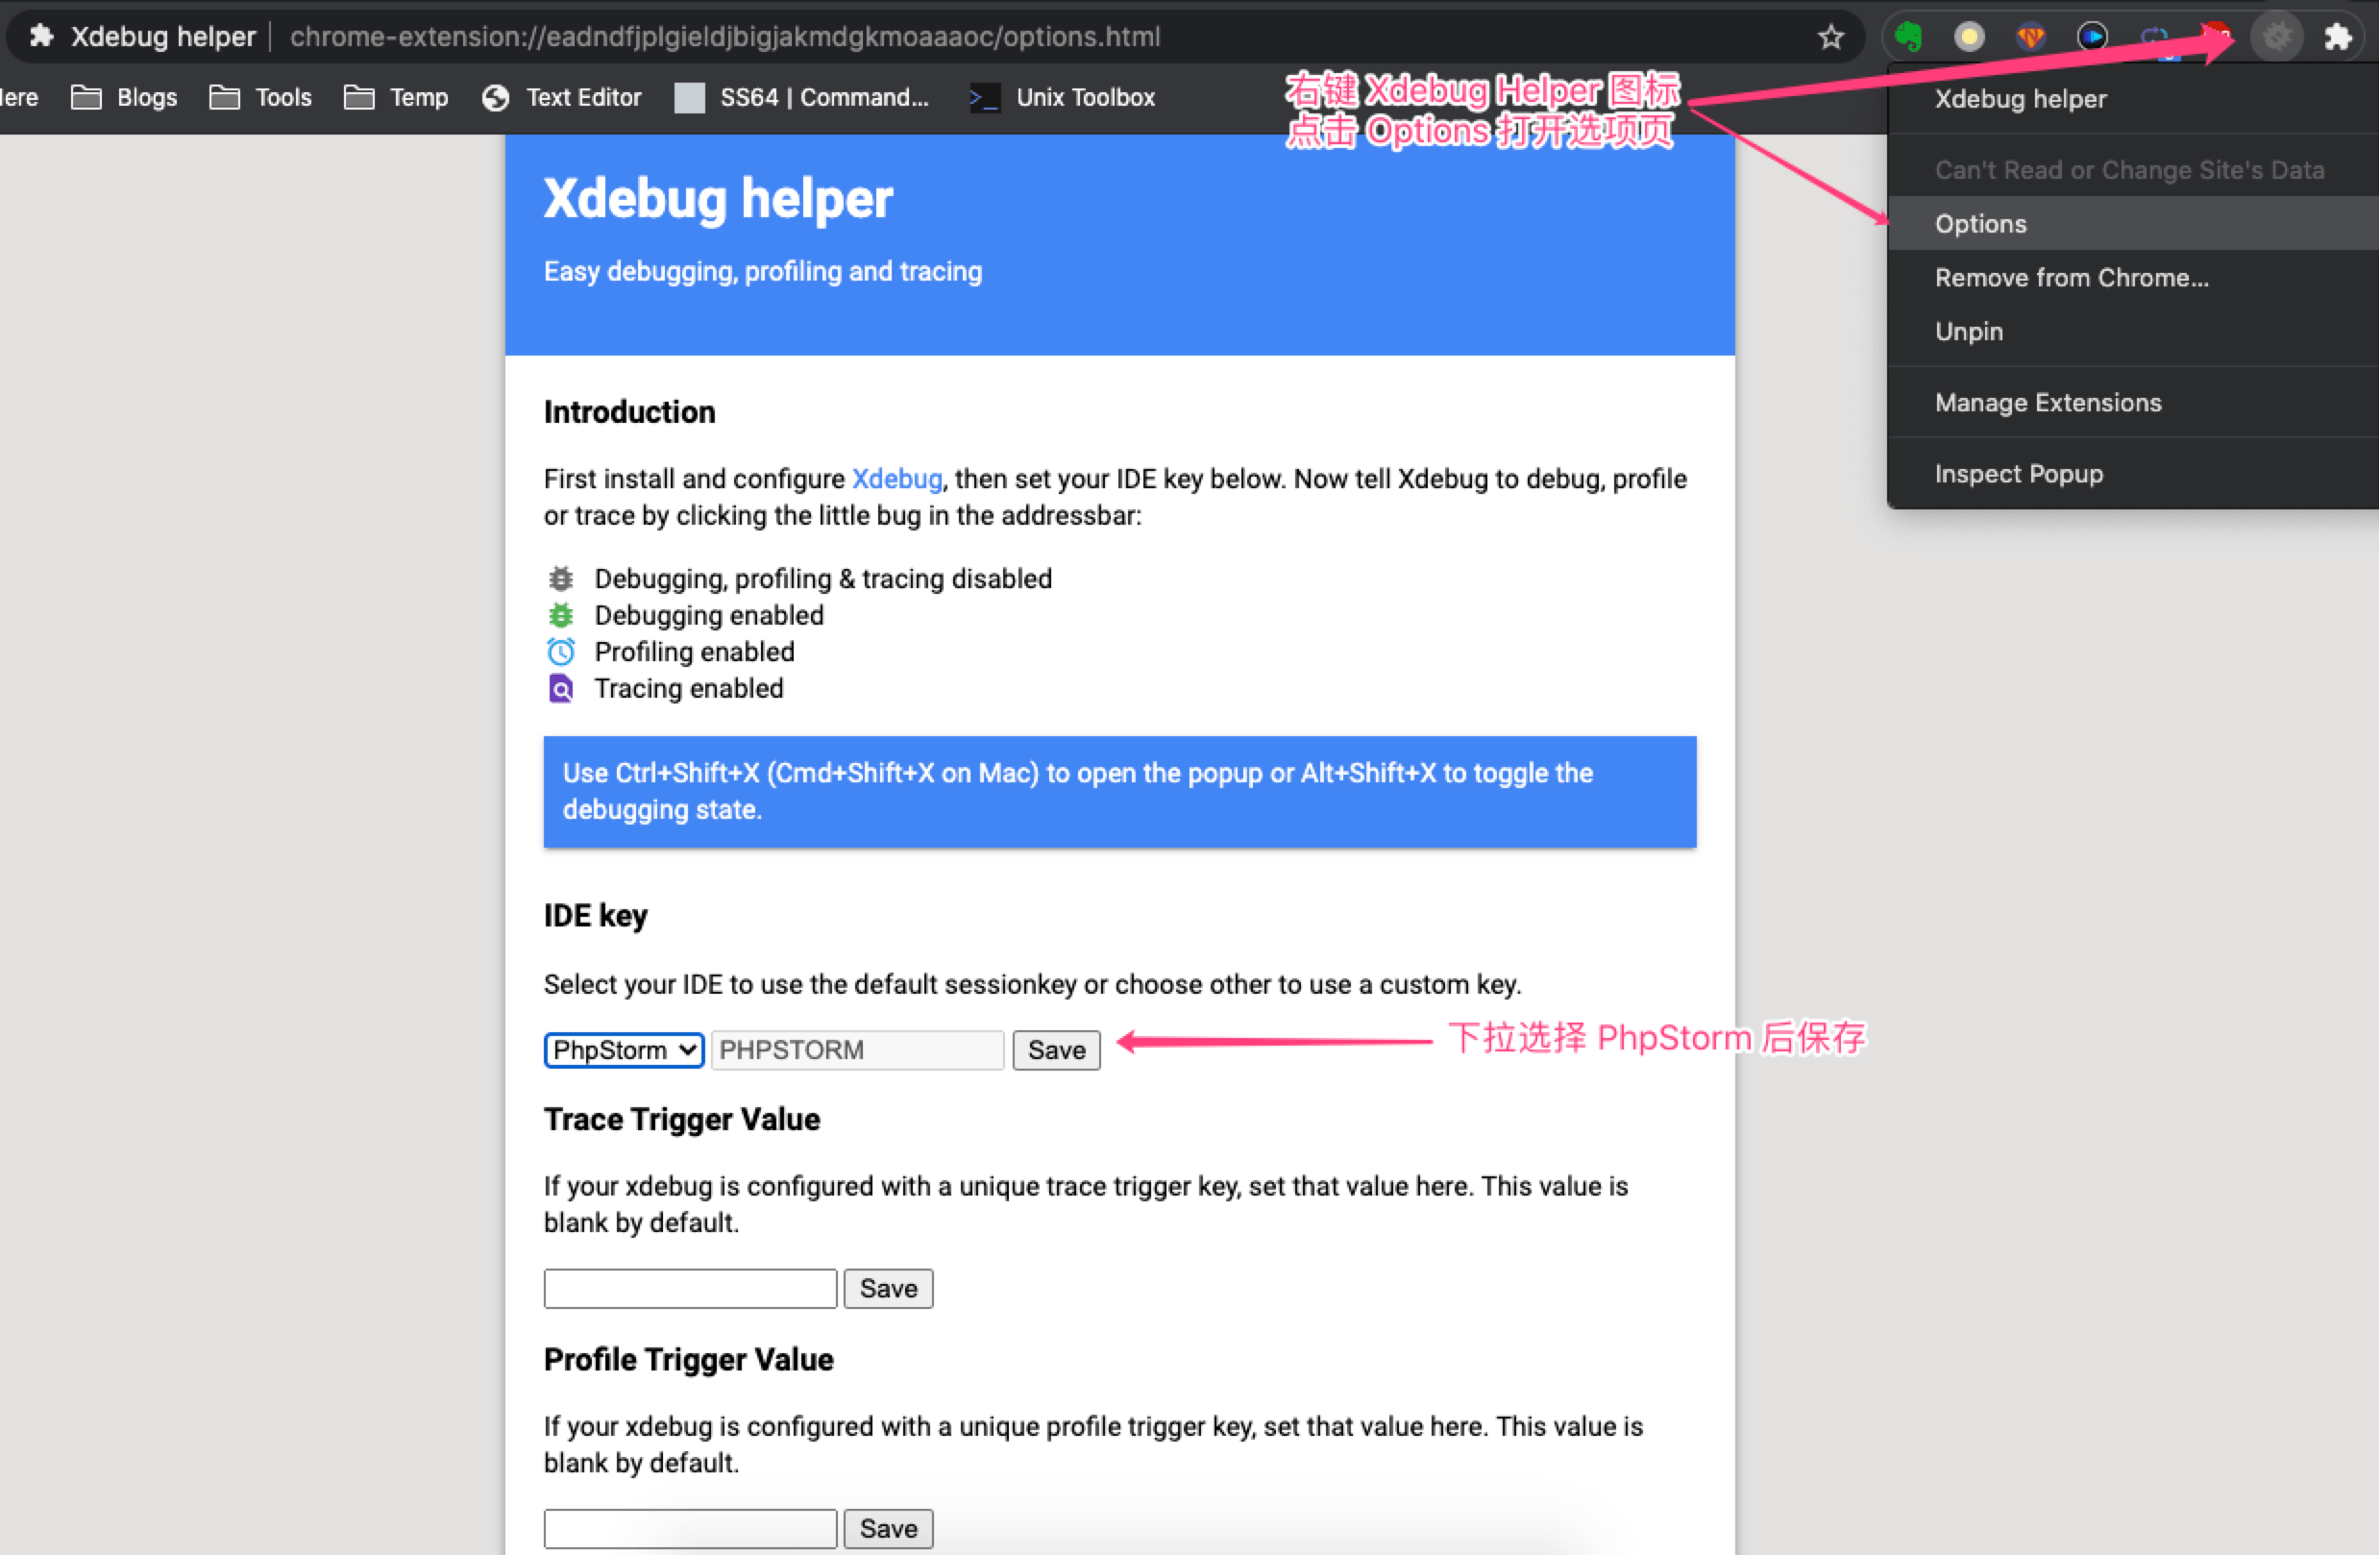Click the blue play-arrow extension icon
This screenshot has width=2380, height=1555.
(2093, 37)
